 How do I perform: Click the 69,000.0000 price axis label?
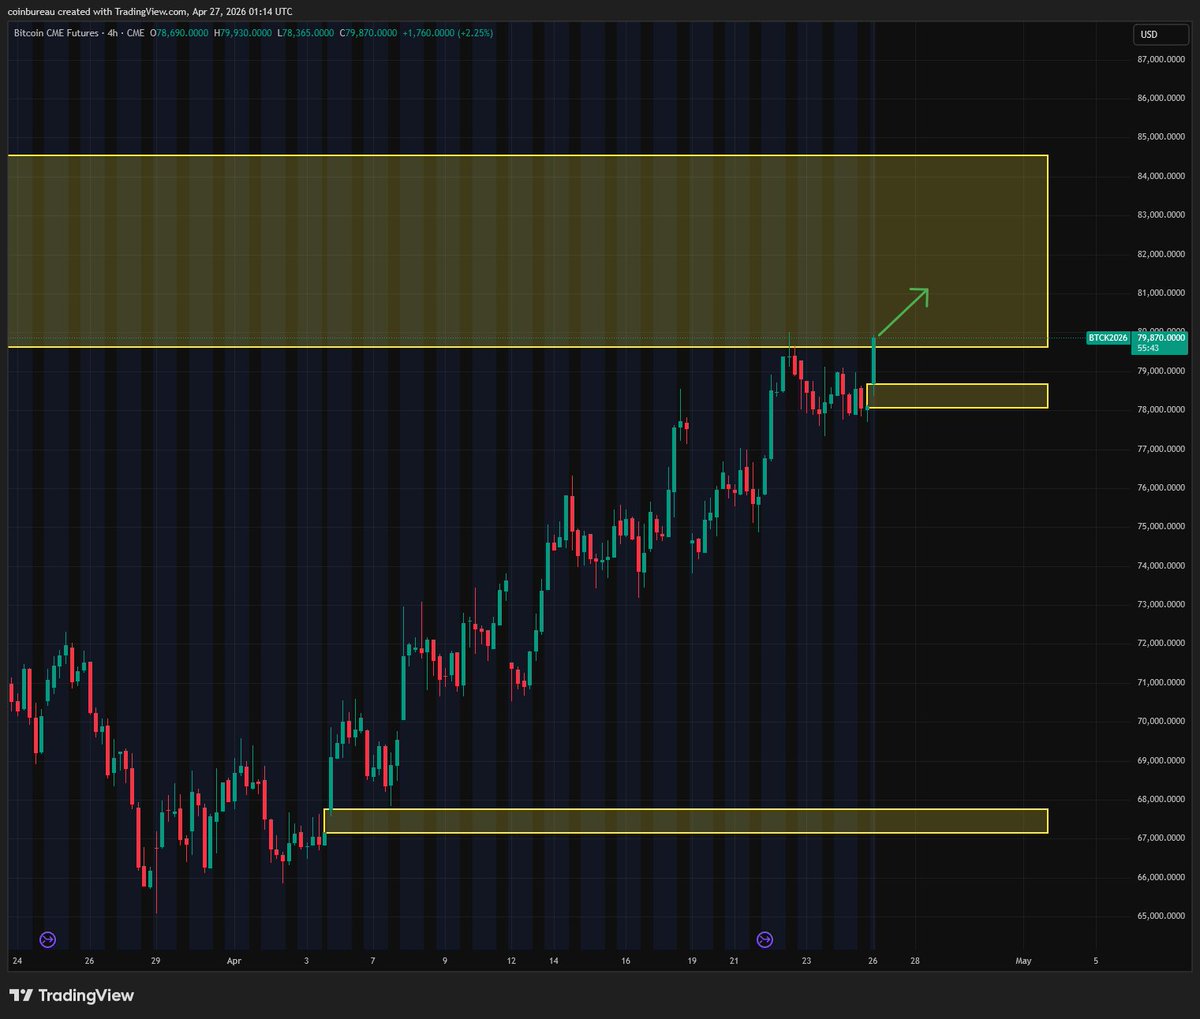pos(1161,761)
